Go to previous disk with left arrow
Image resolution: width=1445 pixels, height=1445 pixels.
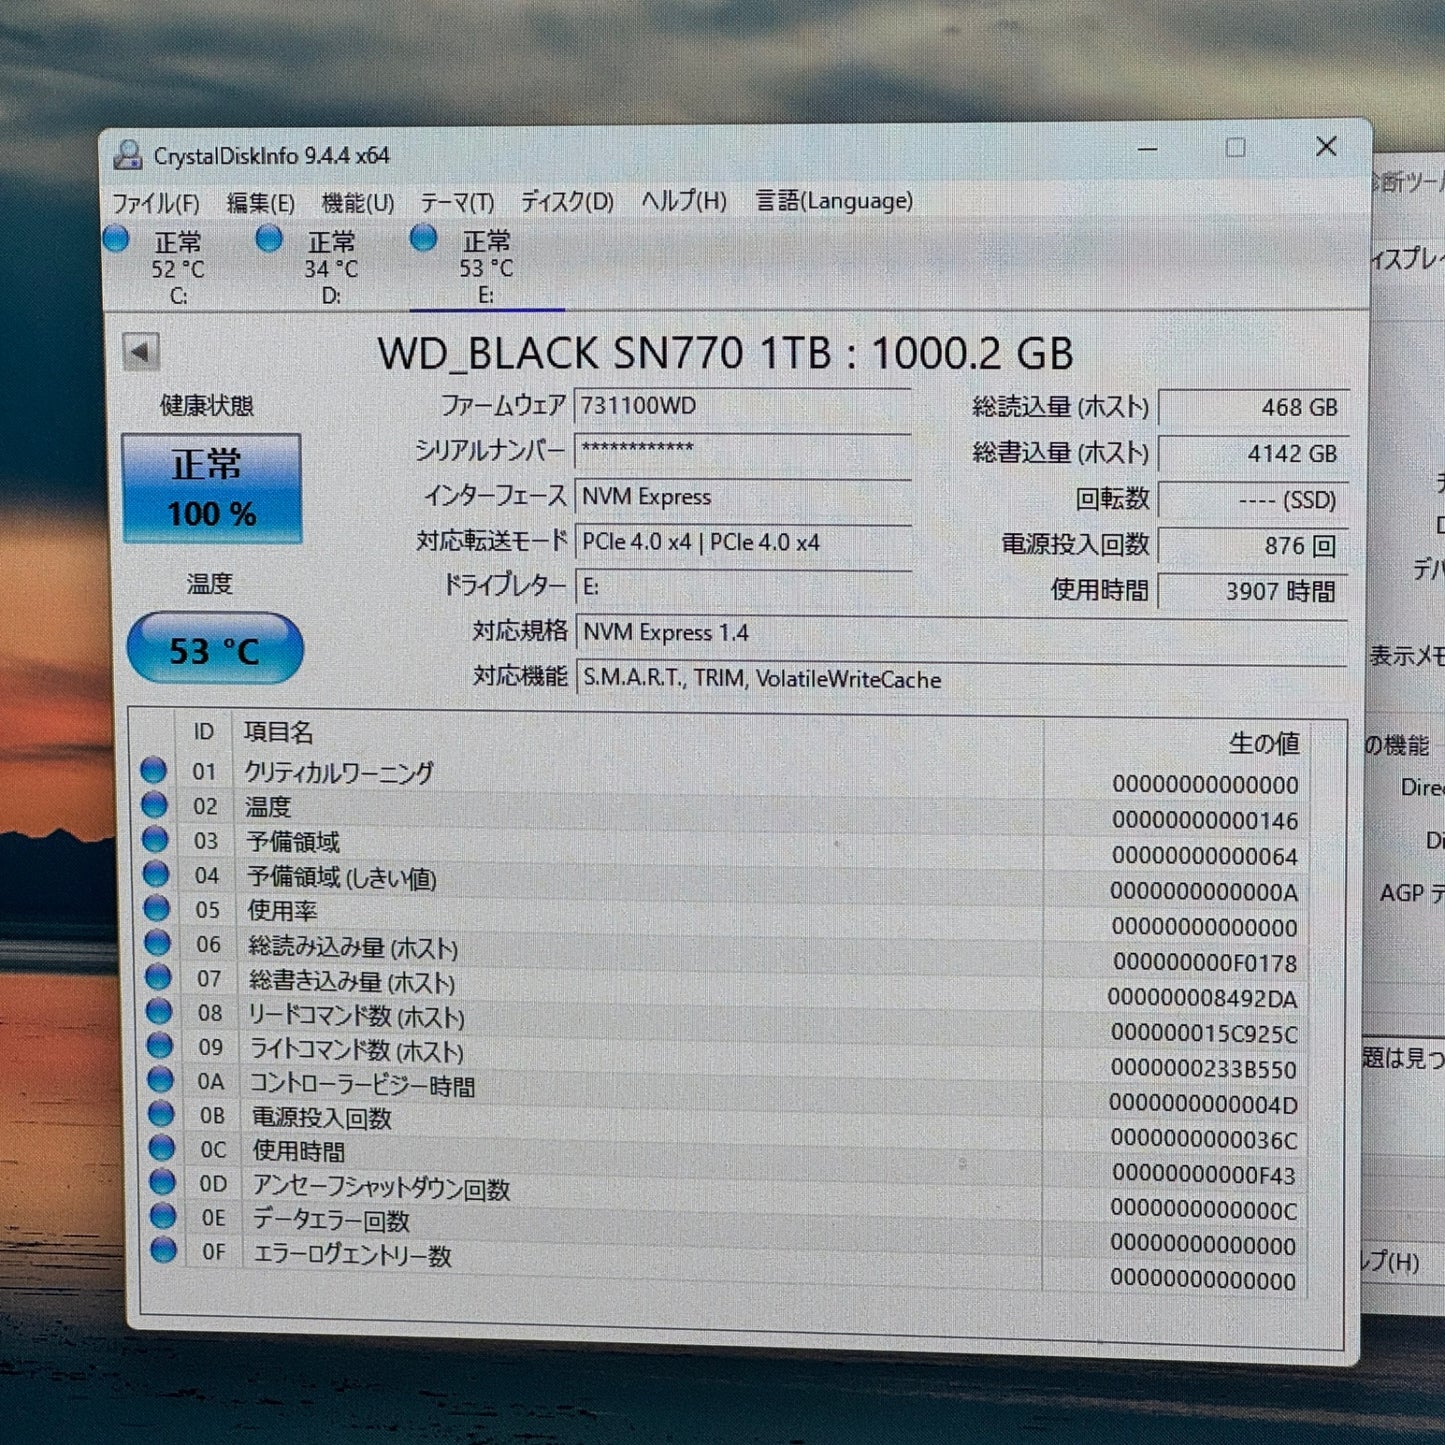coord(141,352)
